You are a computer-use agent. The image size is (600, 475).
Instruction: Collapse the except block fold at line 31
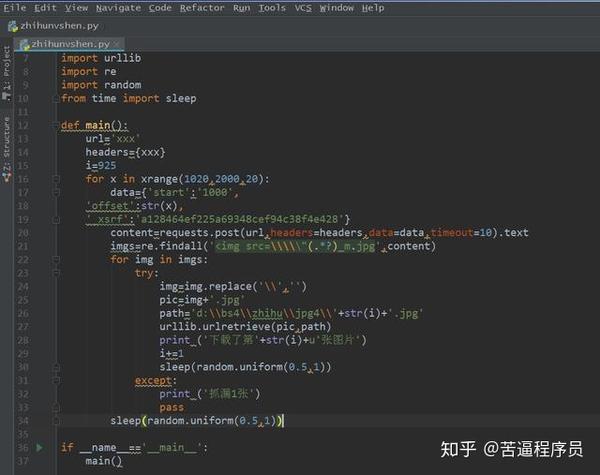pyautogui.click(x=56, y=381)
